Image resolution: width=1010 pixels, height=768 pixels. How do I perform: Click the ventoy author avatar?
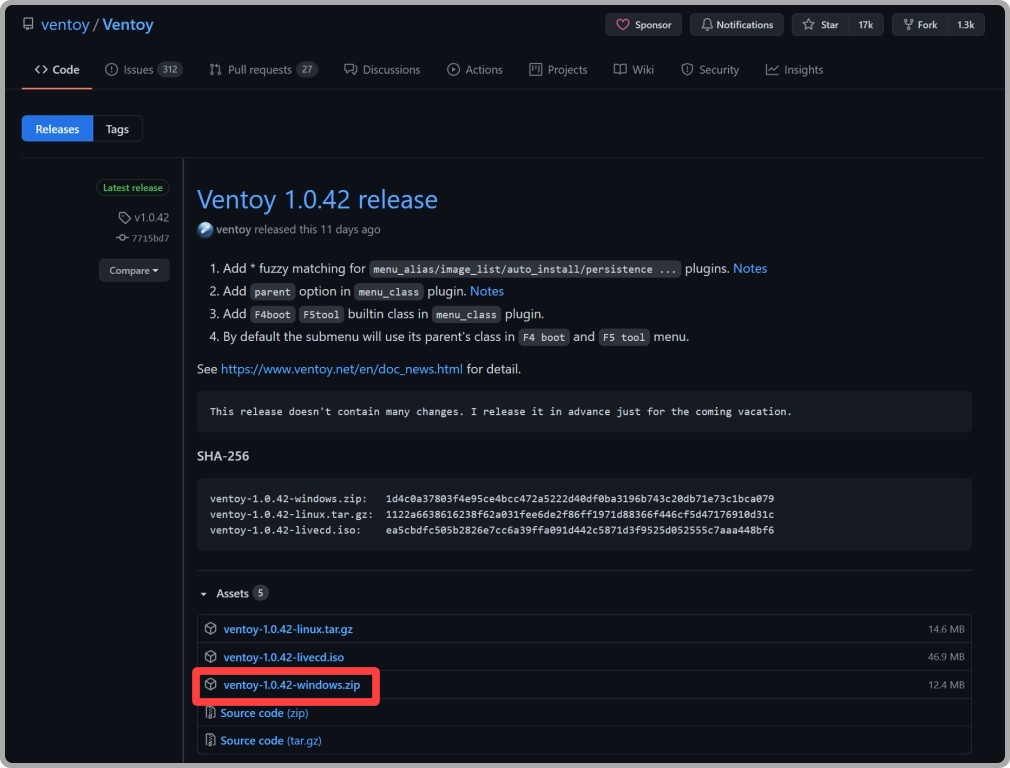205,229
